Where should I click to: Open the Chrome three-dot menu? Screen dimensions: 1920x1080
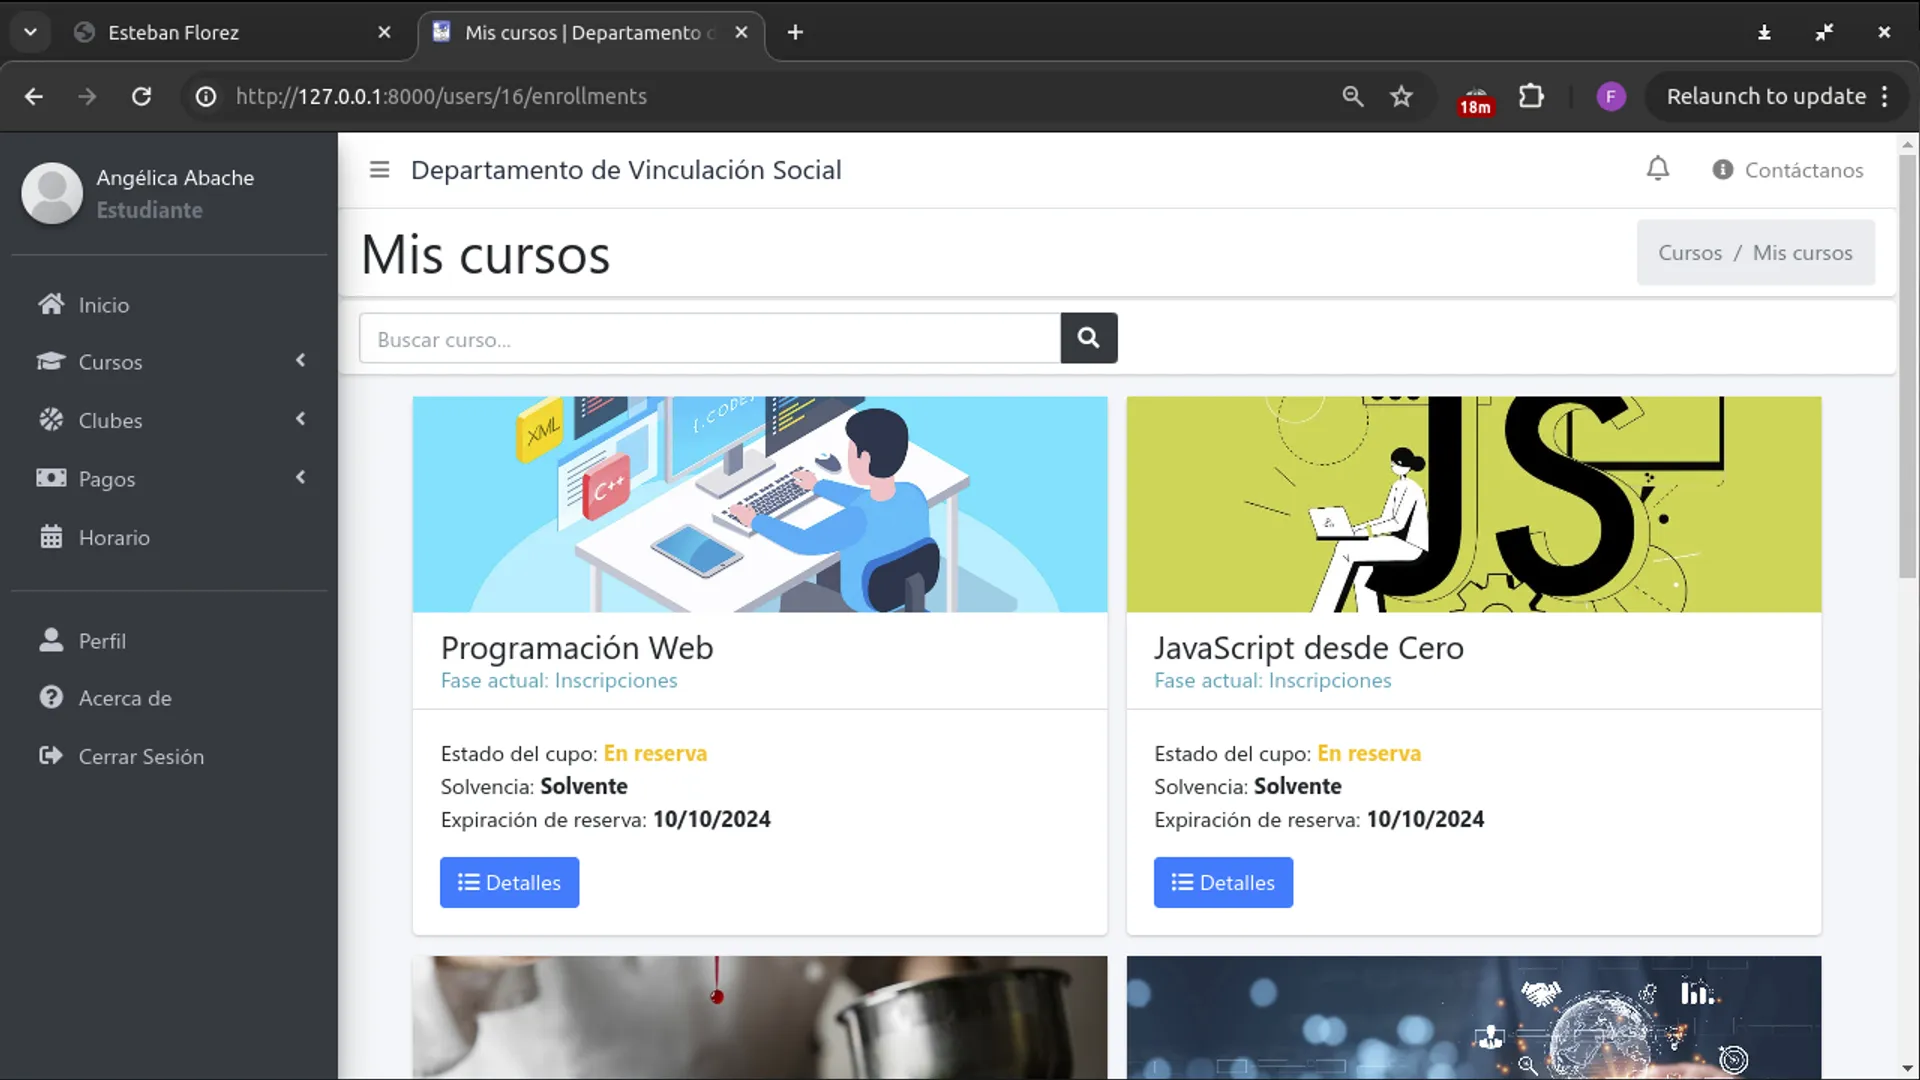(1885, 96)
